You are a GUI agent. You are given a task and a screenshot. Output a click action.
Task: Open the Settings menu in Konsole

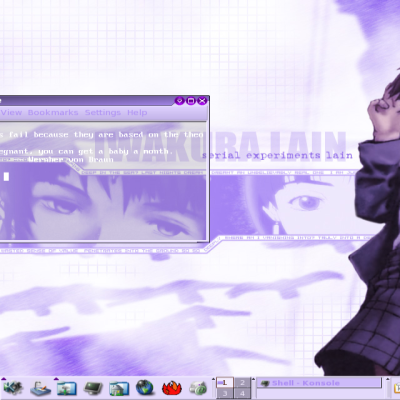pyautogui.click(x=103, y=113)
